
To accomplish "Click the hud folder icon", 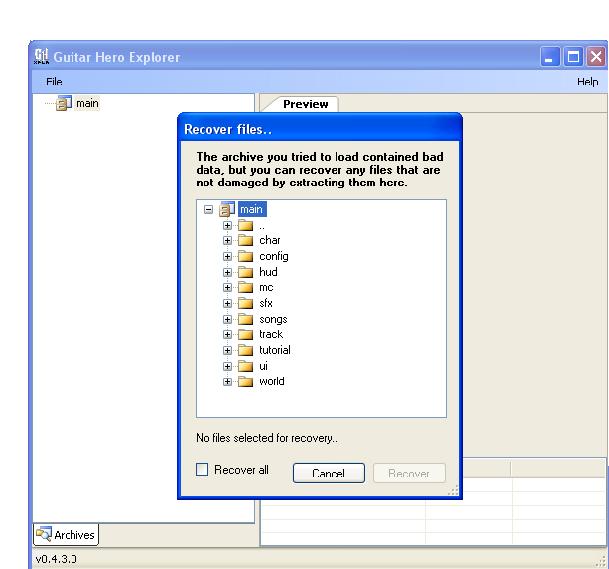I will pyautogui.click(x=245, y=272).
